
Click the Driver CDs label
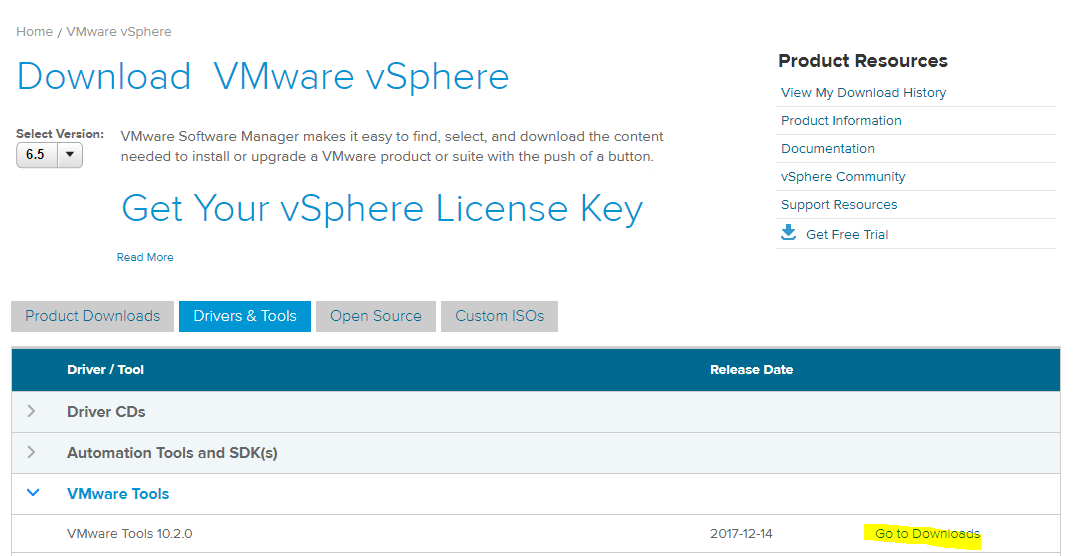(106, 412)
